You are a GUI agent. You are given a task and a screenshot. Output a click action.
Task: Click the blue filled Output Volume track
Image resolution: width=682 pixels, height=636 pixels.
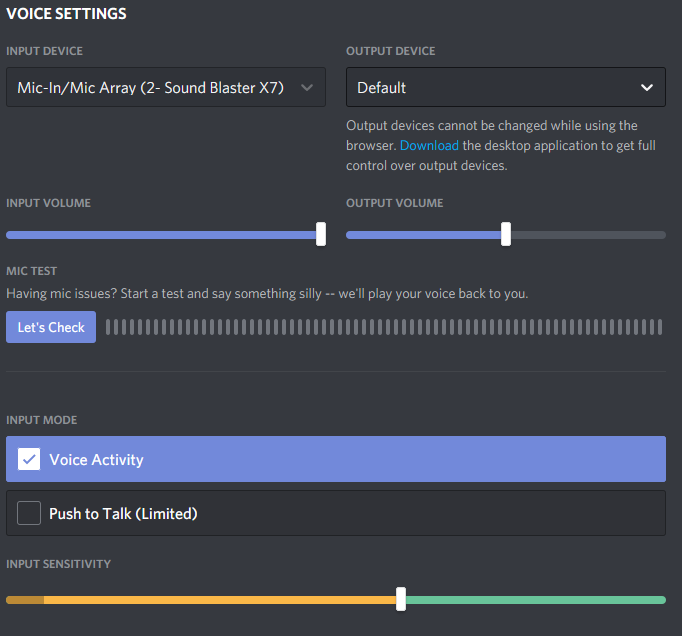click(424, 235)
